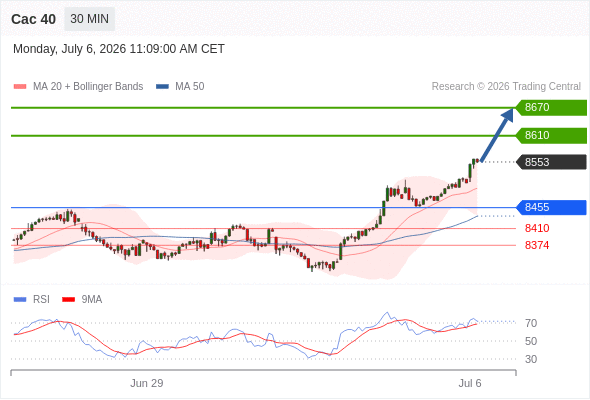Click the Jul 6 date axis label
The height and width of the screenshot is (400, 590).
tap(470, 383)
